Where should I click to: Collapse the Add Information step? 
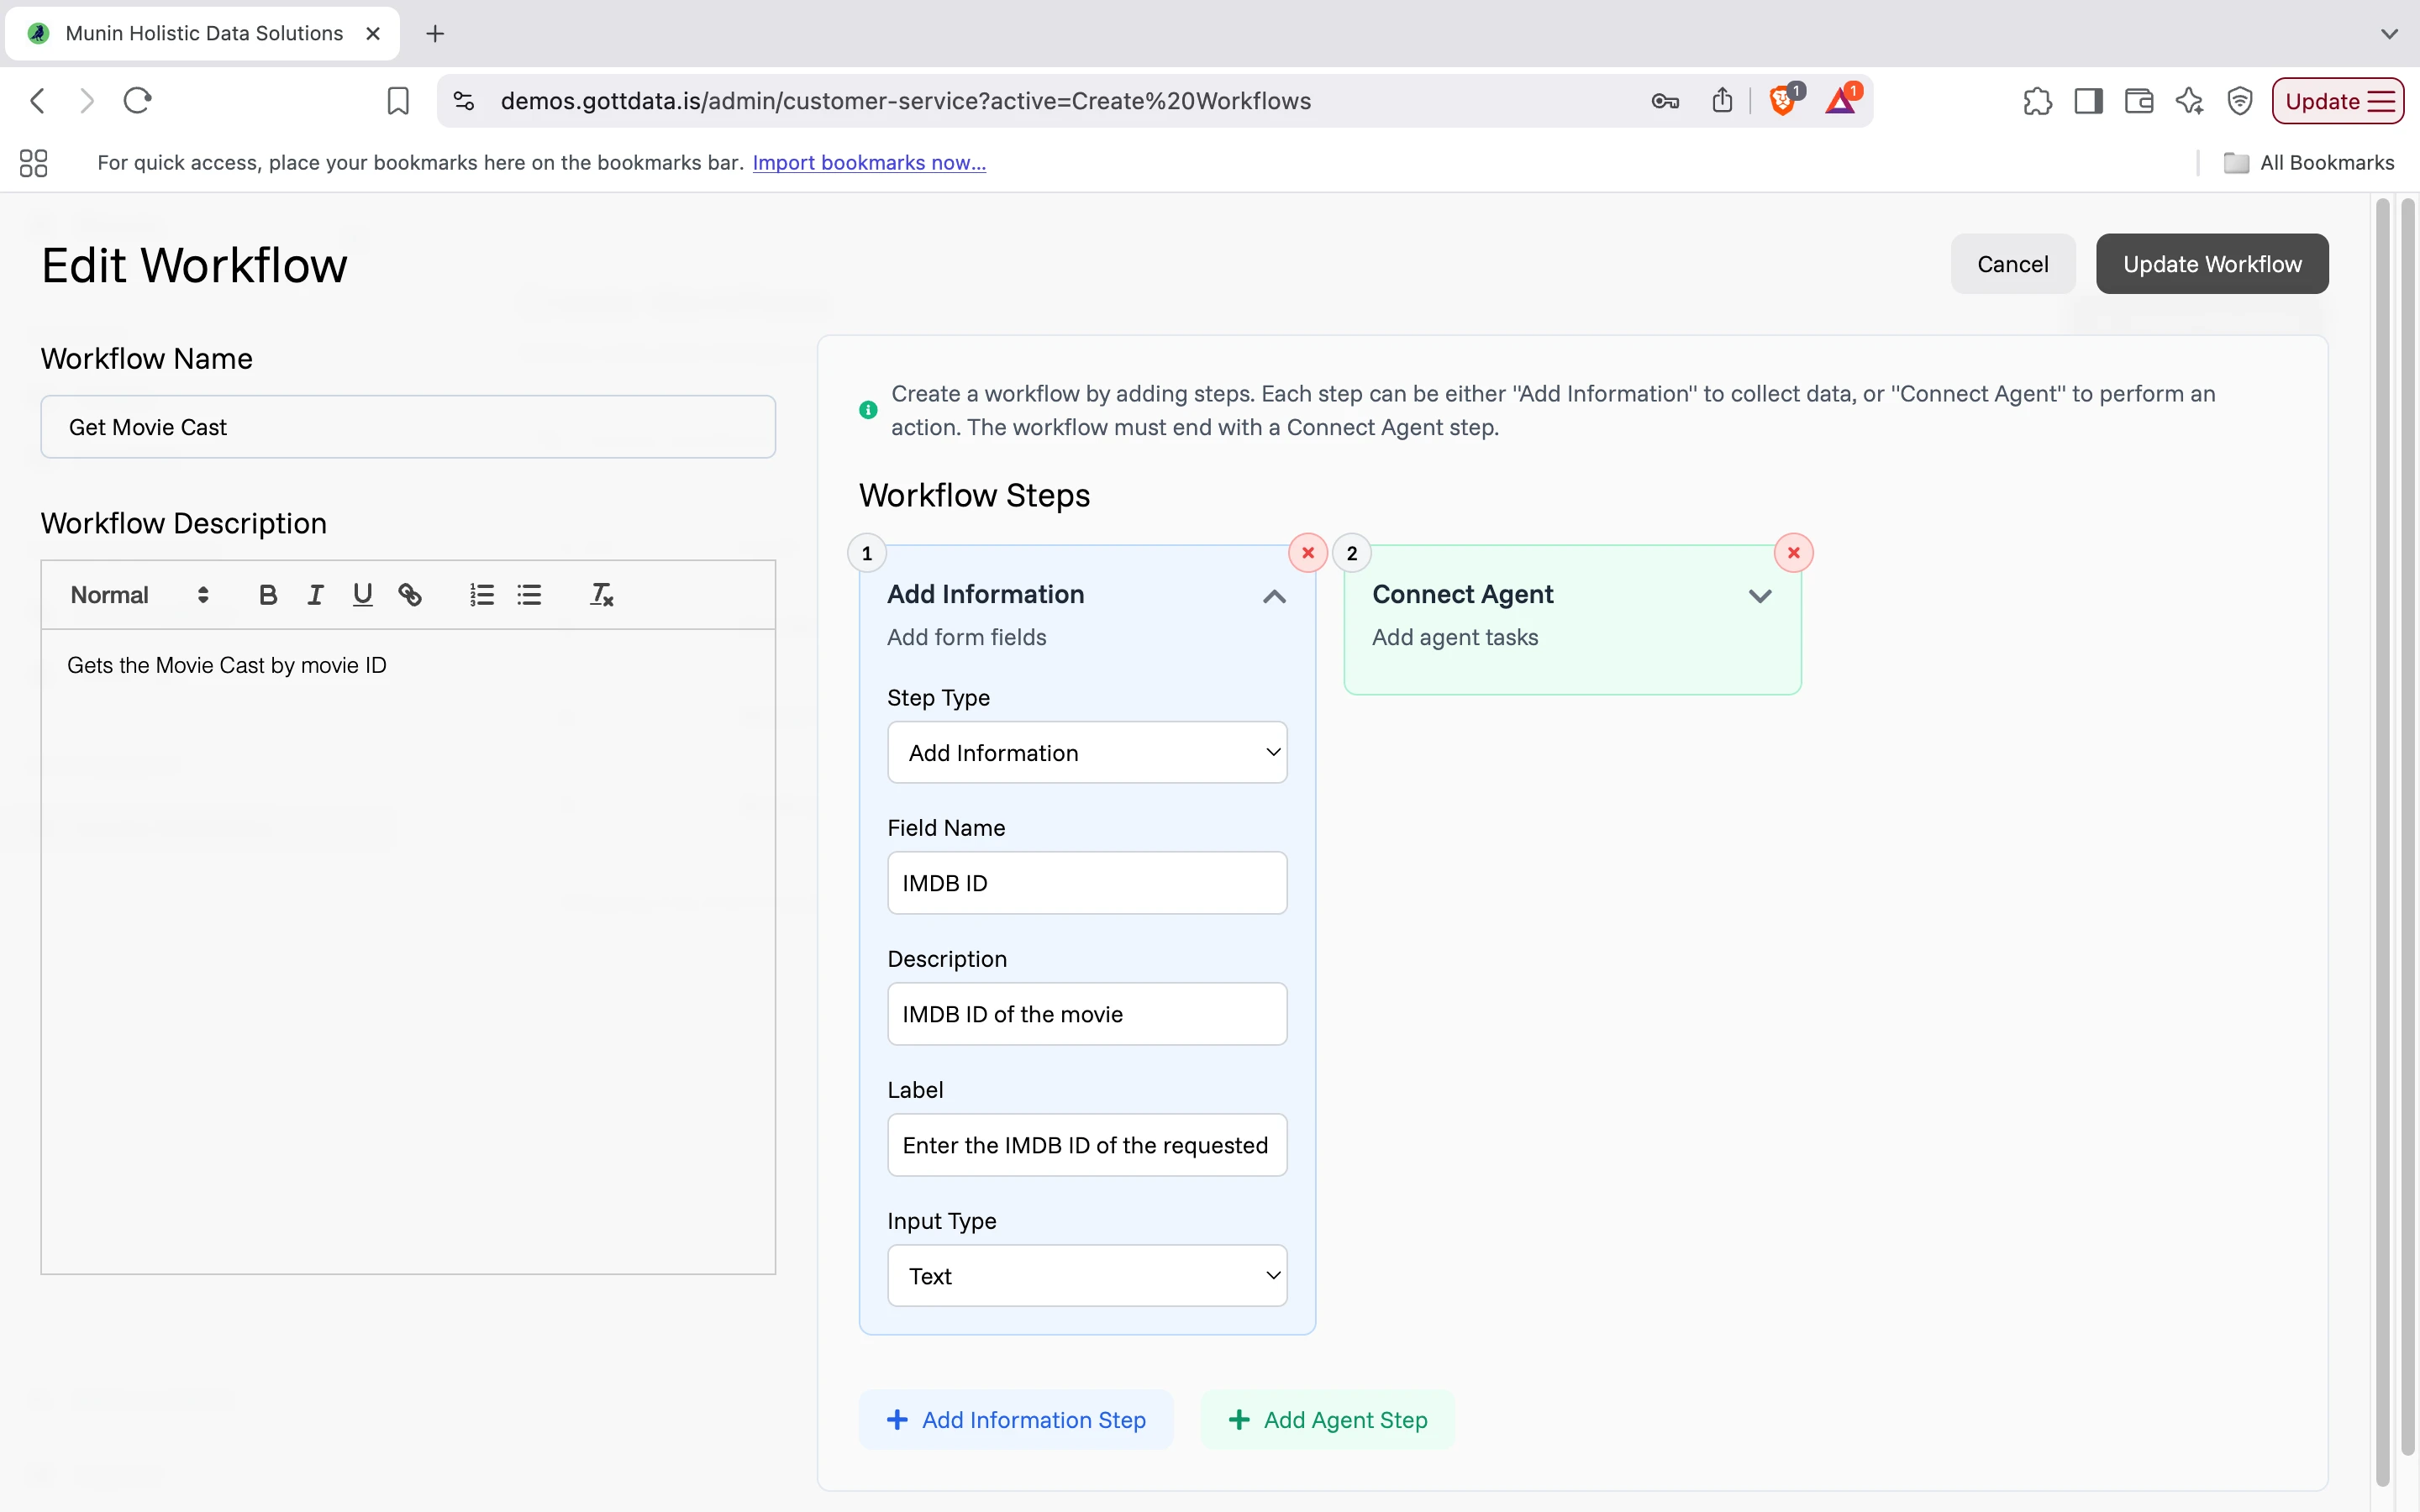[x=1272, y=596]
